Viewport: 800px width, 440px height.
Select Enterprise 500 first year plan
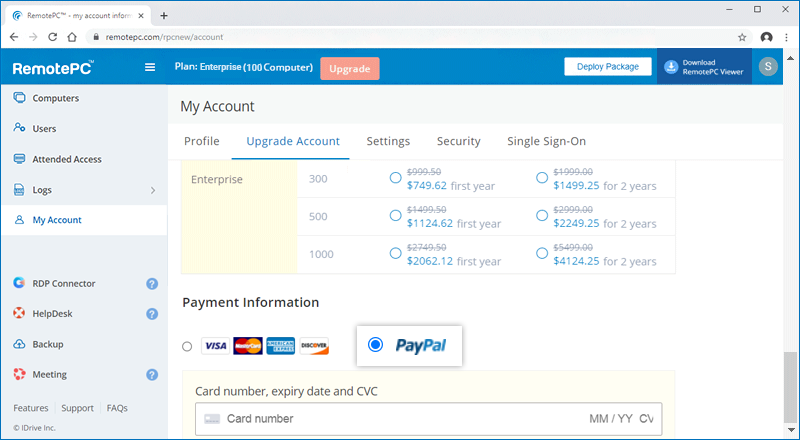[395, 215]
